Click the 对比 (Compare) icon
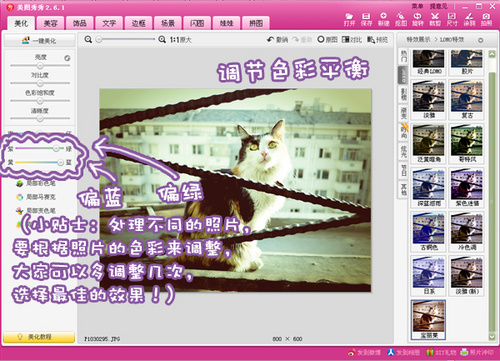The width and height of the screenshot is (500, 361). (x=352, y=40)
